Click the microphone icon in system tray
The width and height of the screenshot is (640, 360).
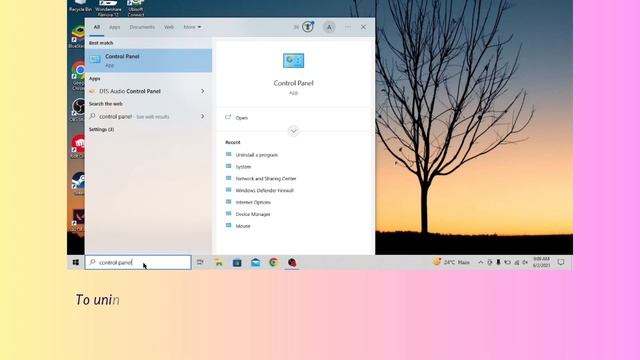498,262
